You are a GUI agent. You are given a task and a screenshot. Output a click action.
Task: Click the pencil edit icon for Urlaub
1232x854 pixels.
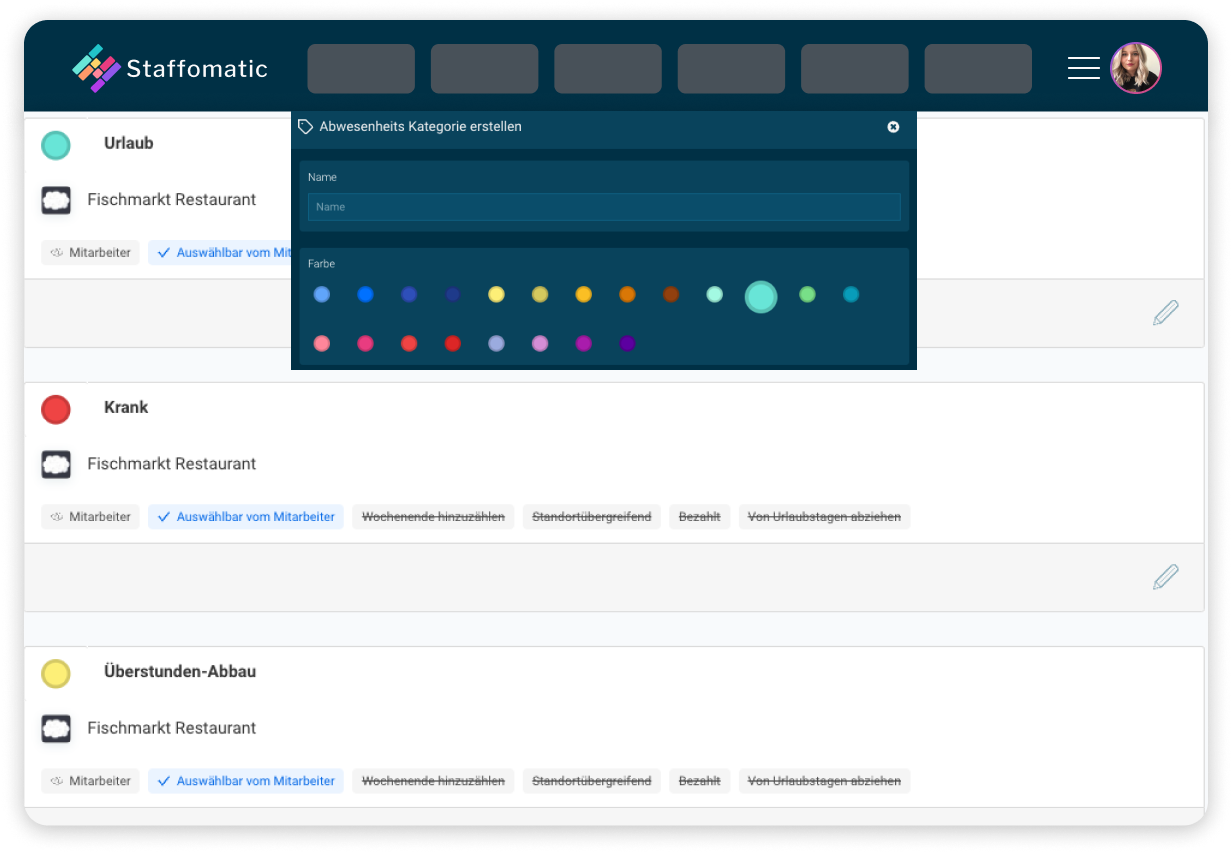click(1165, 313)
